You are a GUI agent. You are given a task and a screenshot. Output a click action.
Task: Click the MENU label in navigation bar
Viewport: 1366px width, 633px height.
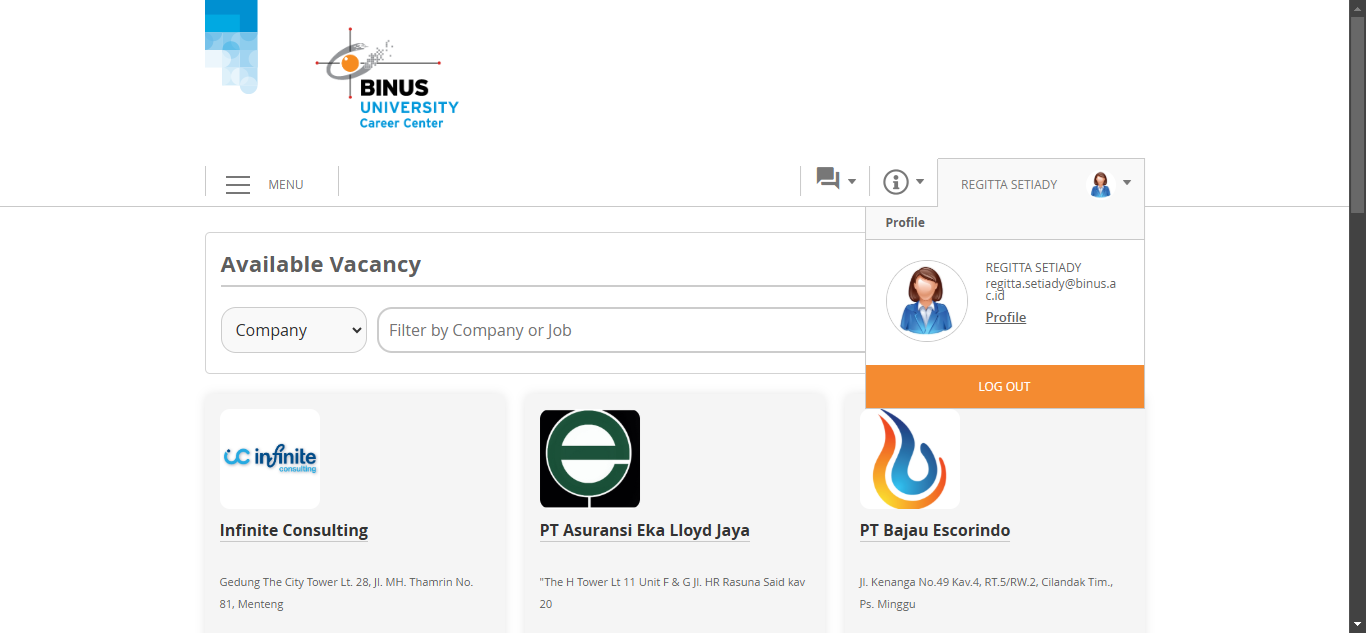[x=286, y=185]
